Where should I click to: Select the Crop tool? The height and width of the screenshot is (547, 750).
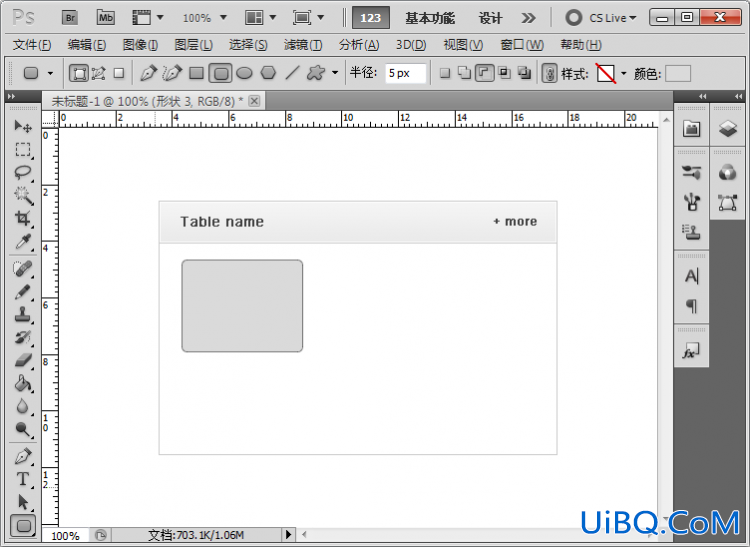pyautogui.click(x=22, y=219)
